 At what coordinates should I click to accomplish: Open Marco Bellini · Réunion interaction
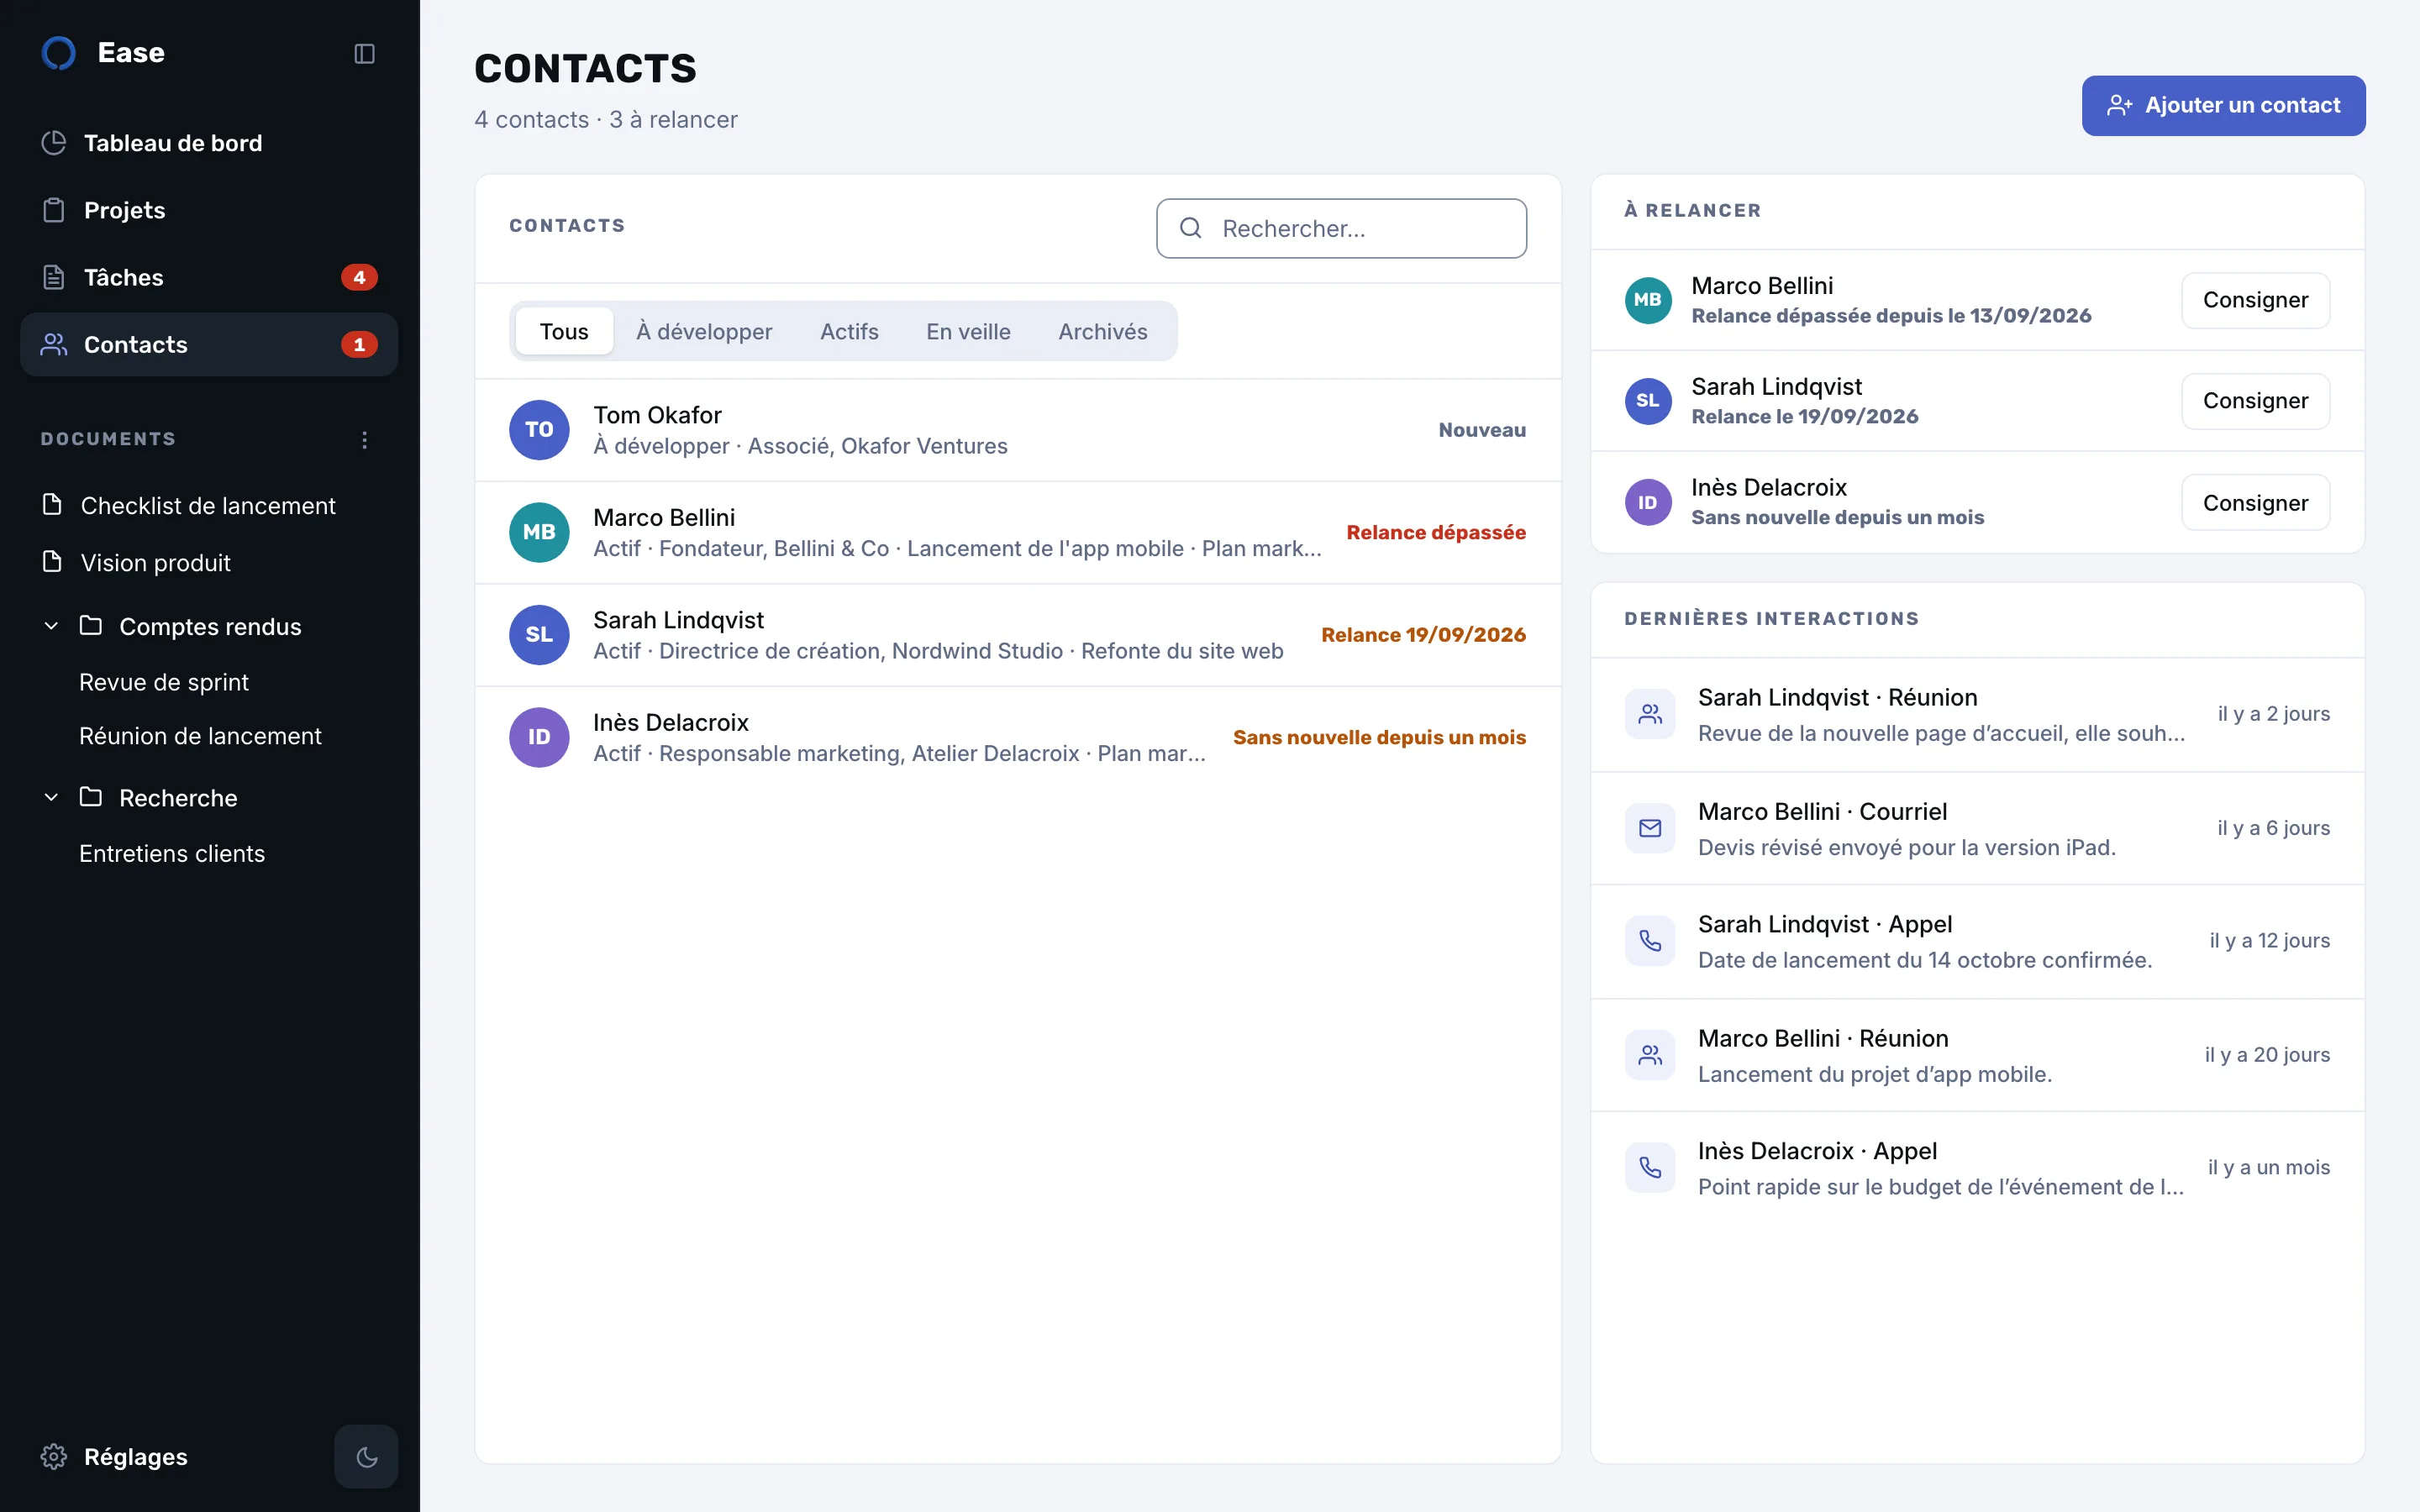pyautogui.click(x=1977, y=1055)
